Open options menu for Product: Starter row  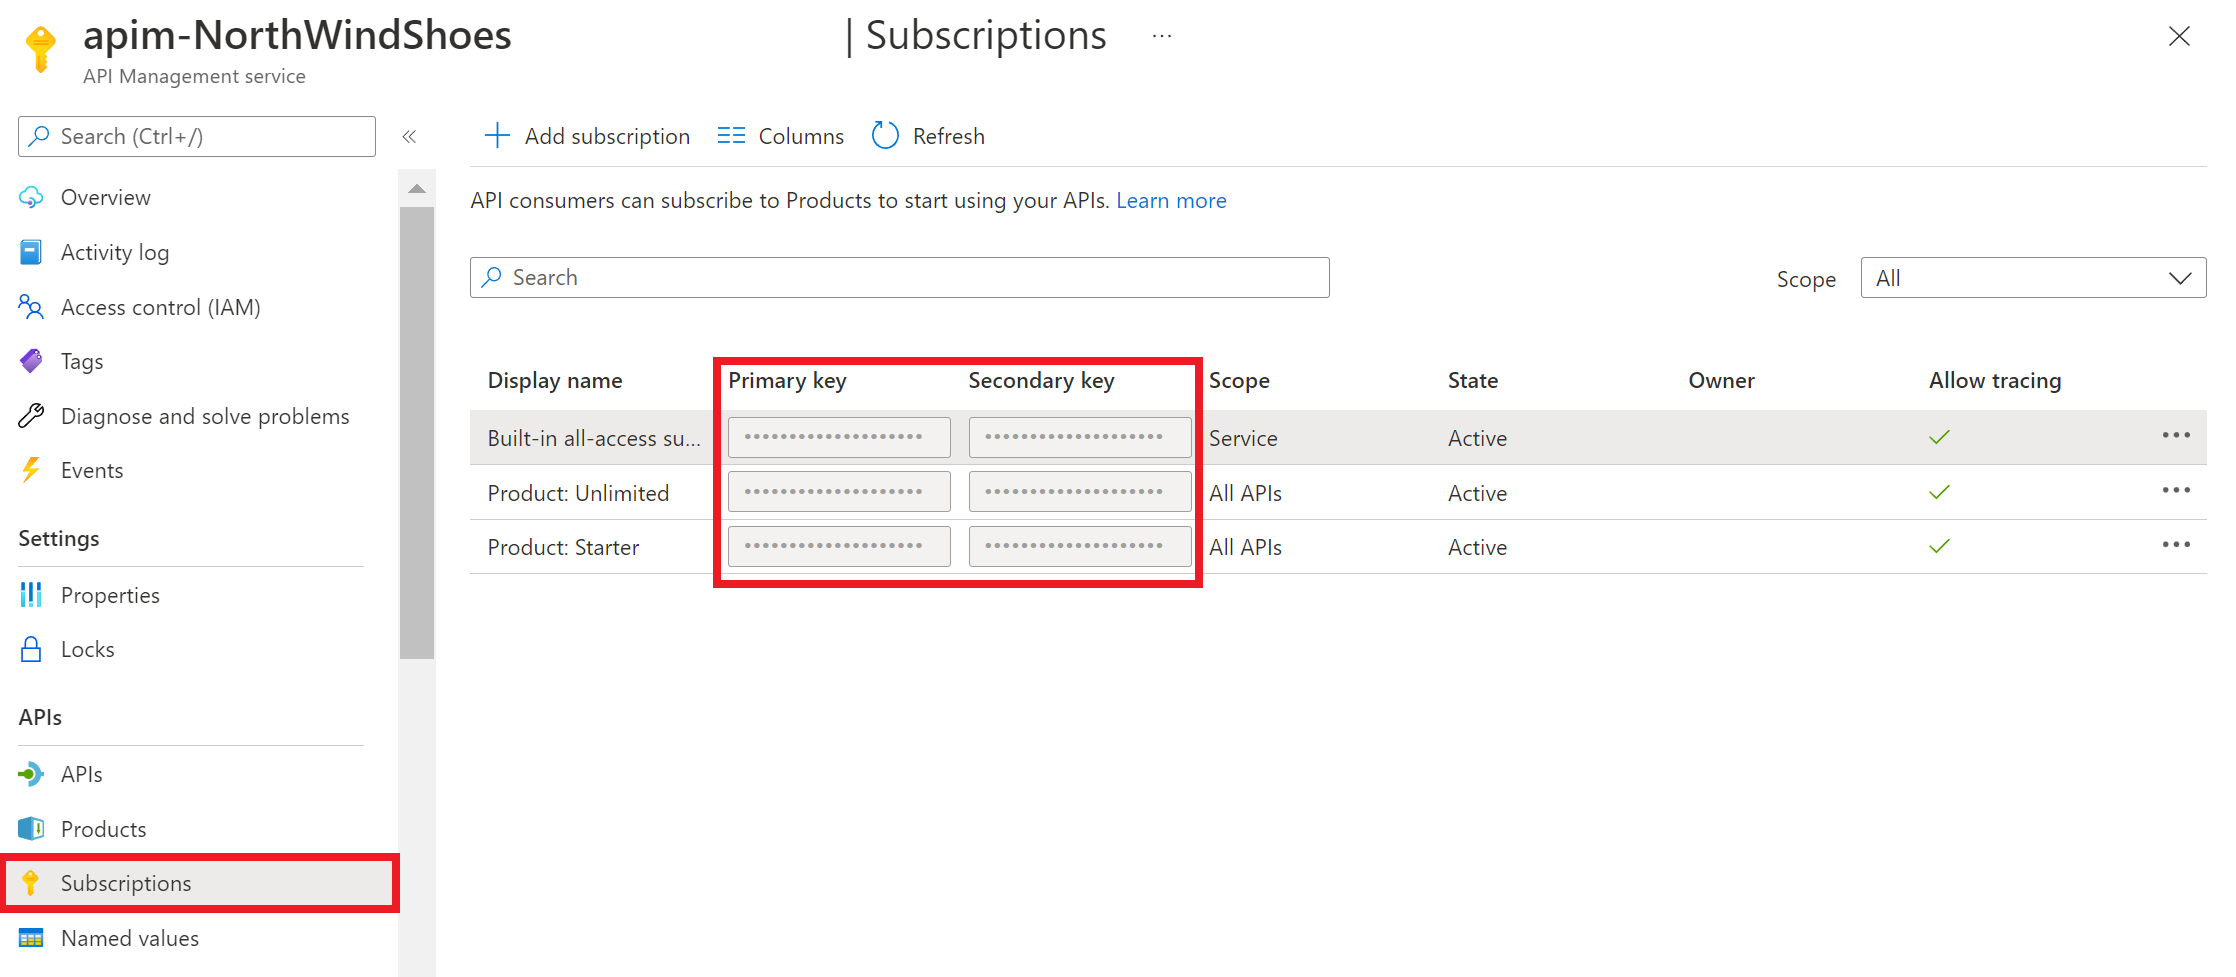click(x=2176, y=544)
